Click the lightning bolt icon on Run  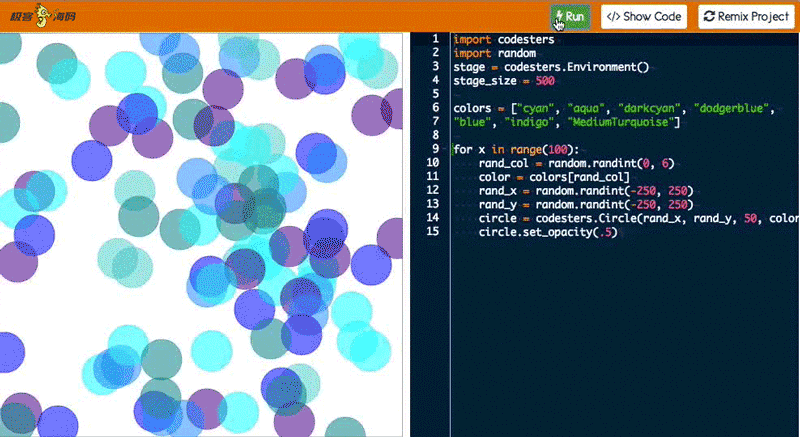click(x=559, y=17)
